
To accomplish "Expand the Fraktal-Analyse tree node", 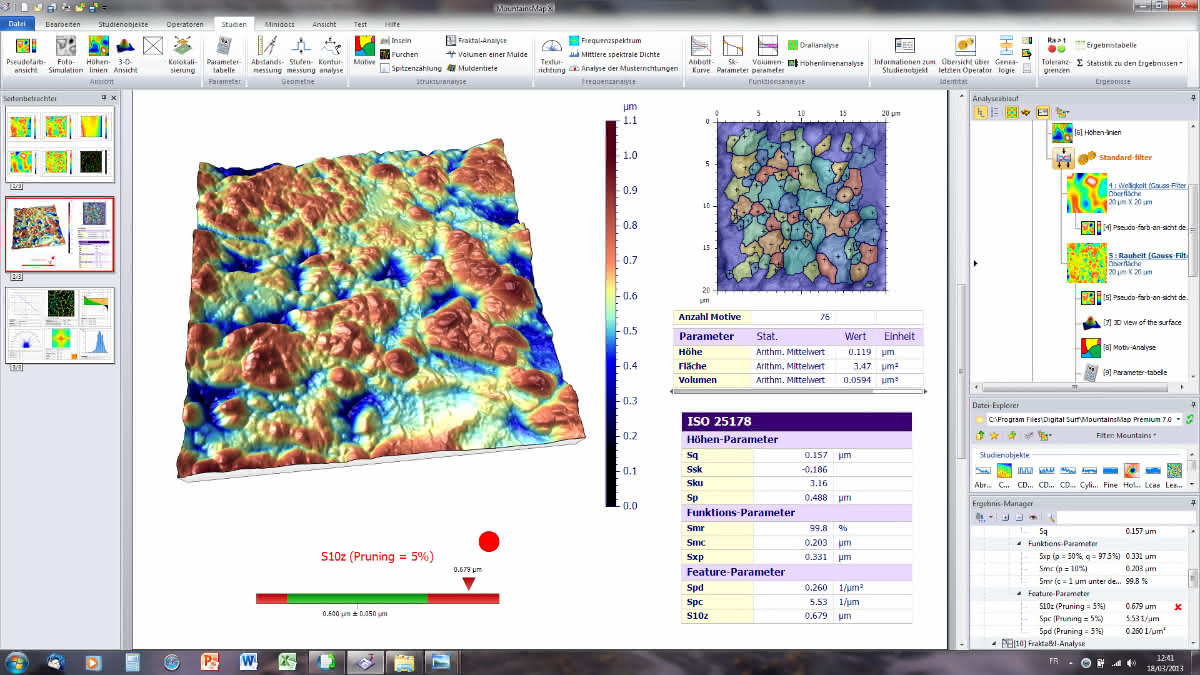I will (995, 643).
